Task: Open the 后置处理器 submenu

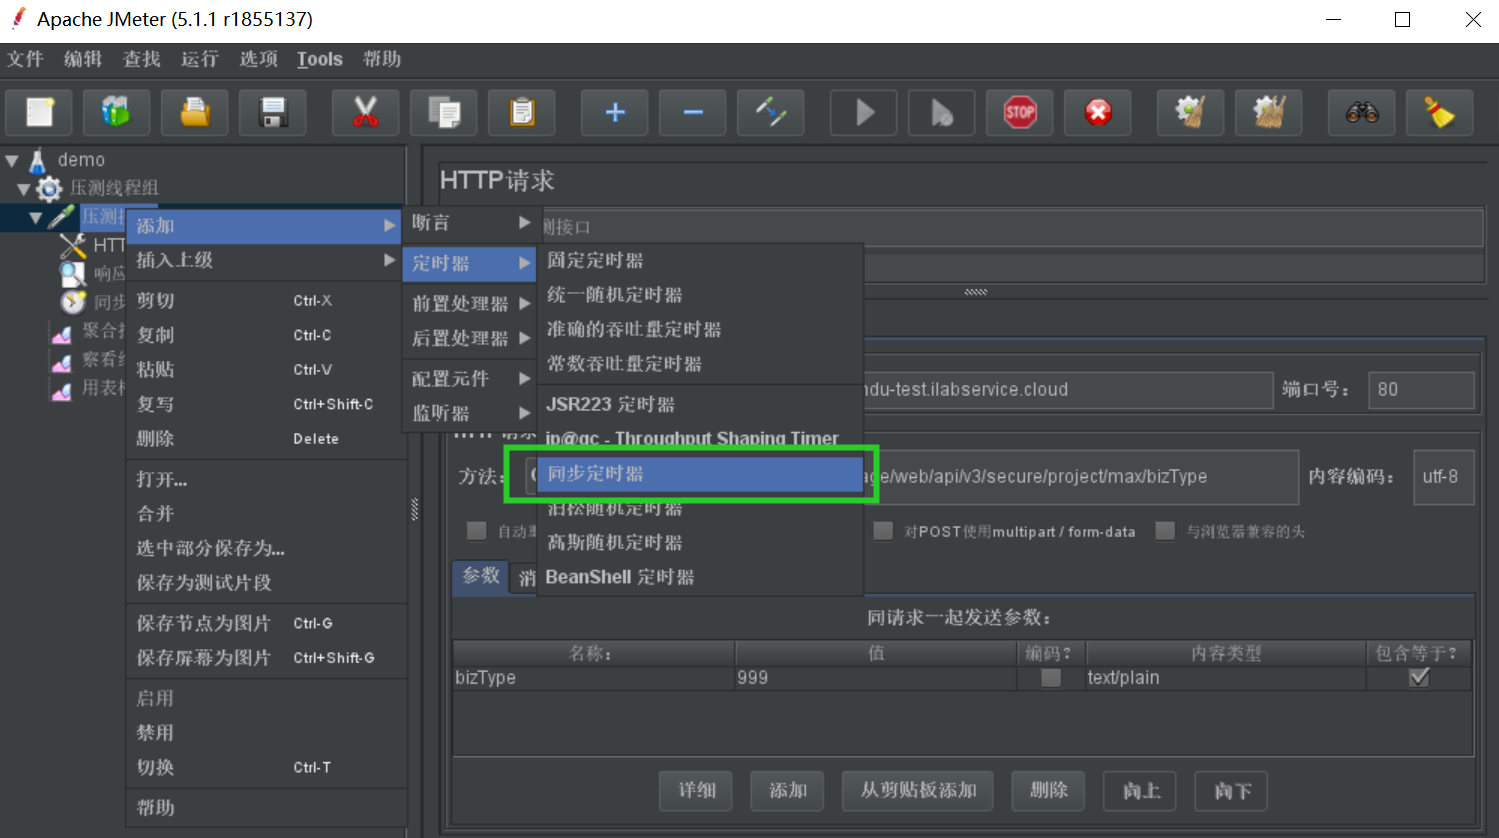Action: coord(470,338)
